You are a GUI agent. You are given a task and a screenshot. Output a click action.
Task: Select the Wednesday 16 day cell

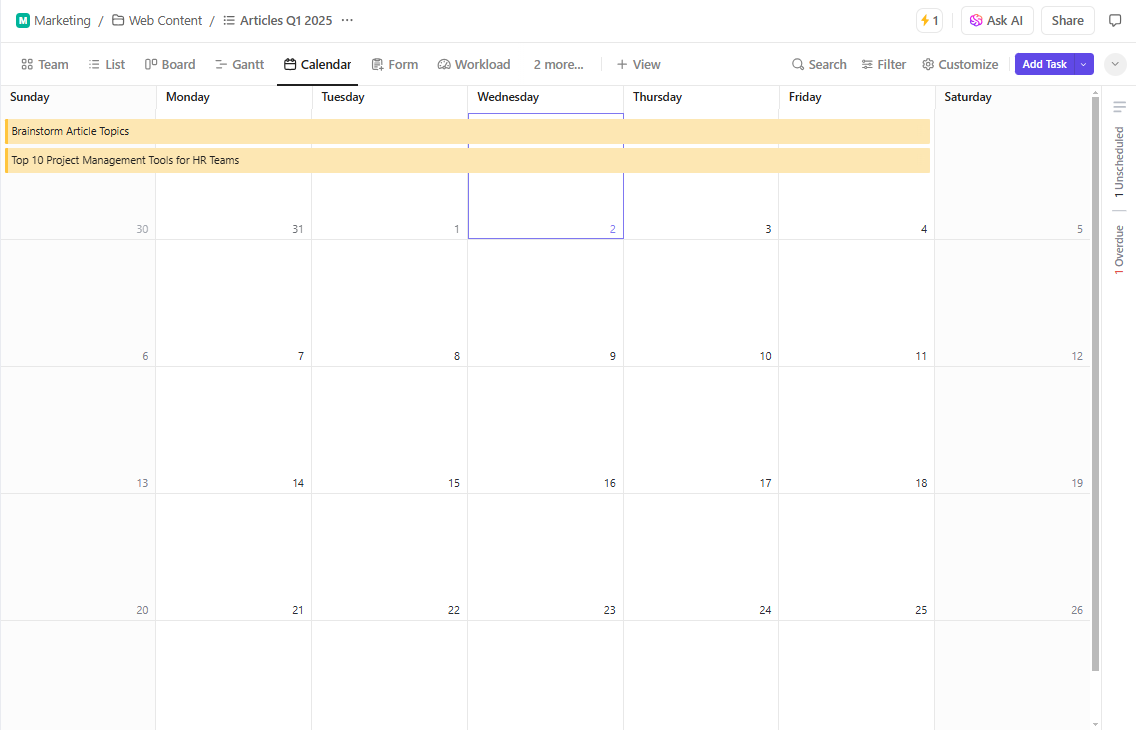(546, 430)
